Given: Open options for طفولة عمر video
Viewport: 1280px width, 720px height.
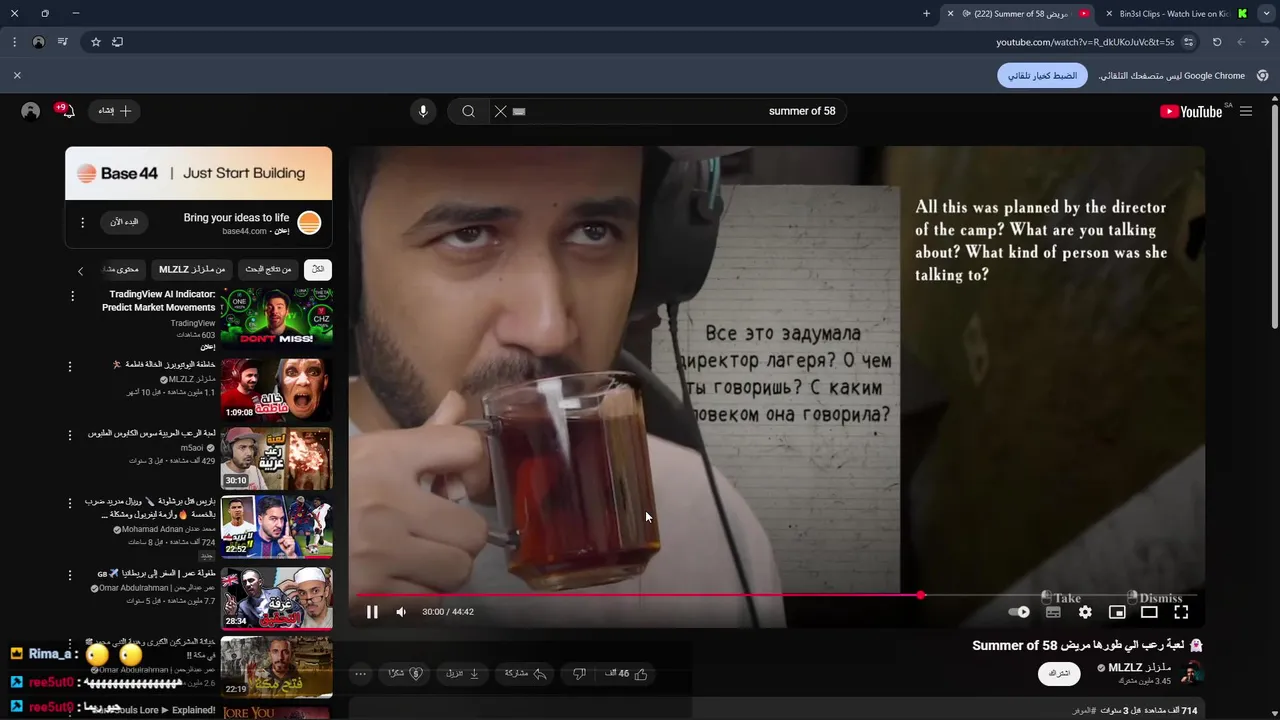Looking at the screenshot, I should pos(70,575).
